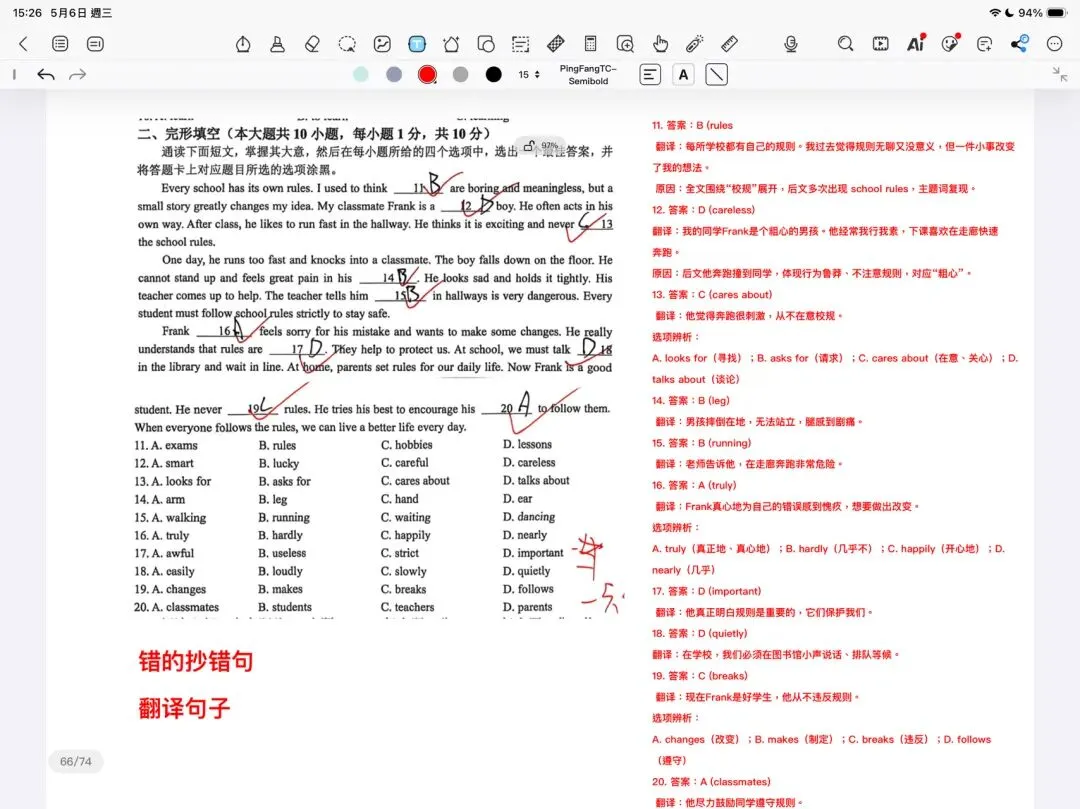This screenshot has width=1080, height=809.
Task: Open the more options ellipsis menu
Action: [1055, 44]
